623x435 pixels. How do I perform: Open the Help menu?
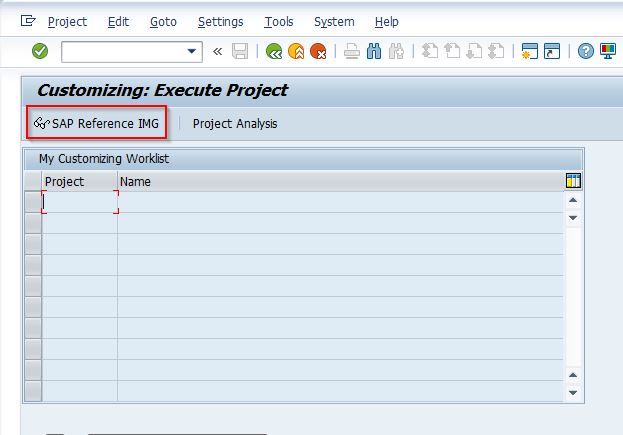click(387, 21)
